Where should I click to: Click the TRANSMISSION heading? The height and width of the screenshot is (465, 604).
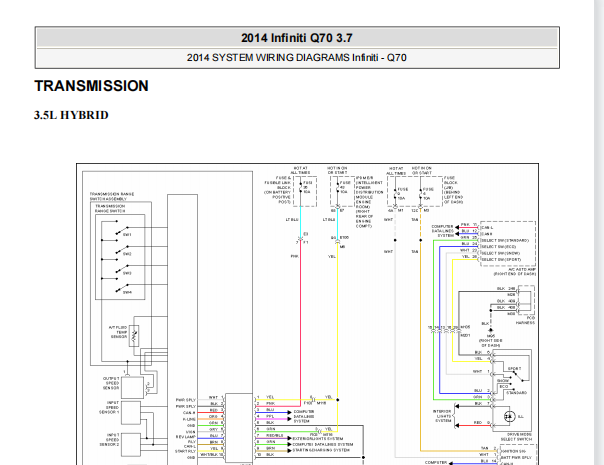coord(91,86)
